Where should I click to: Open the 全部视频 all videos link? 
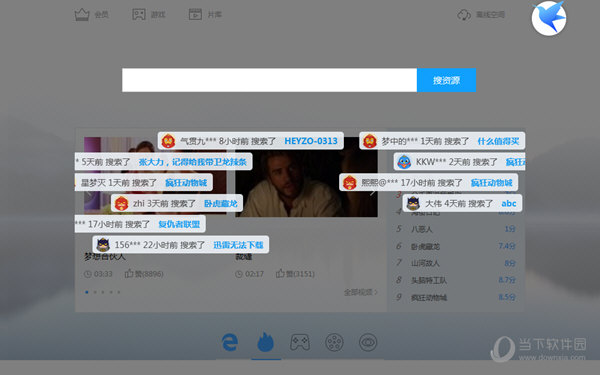coord(361,292)
